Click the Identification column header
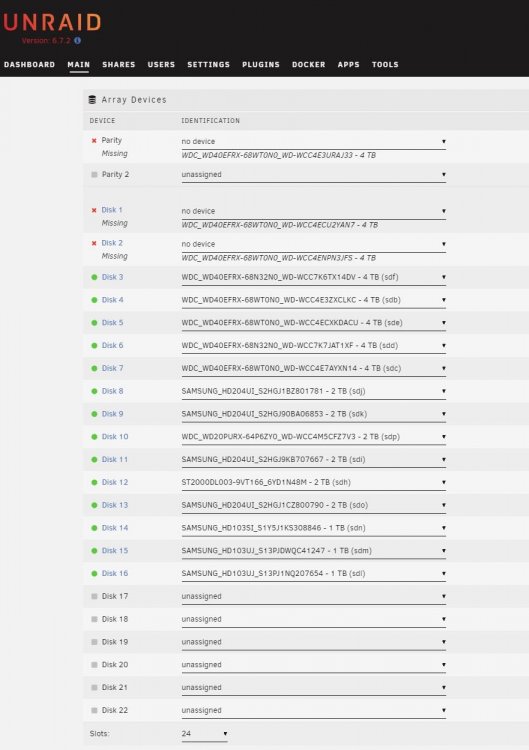529x750 pixels. (x=210, y=121)
